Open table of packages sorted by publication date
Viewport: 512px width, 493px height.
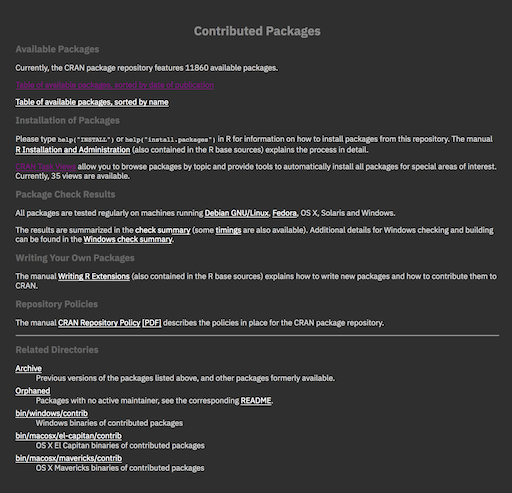point(115,85)
